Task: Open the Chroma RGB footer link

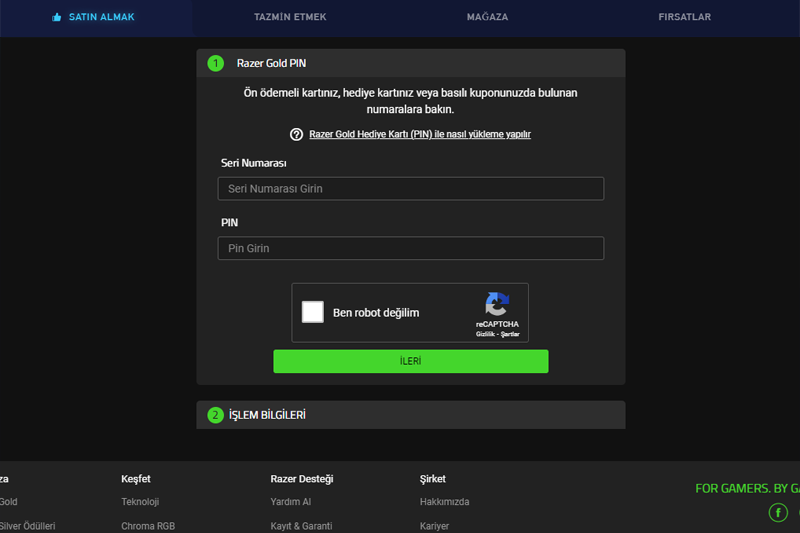Action: click(148, 526)
